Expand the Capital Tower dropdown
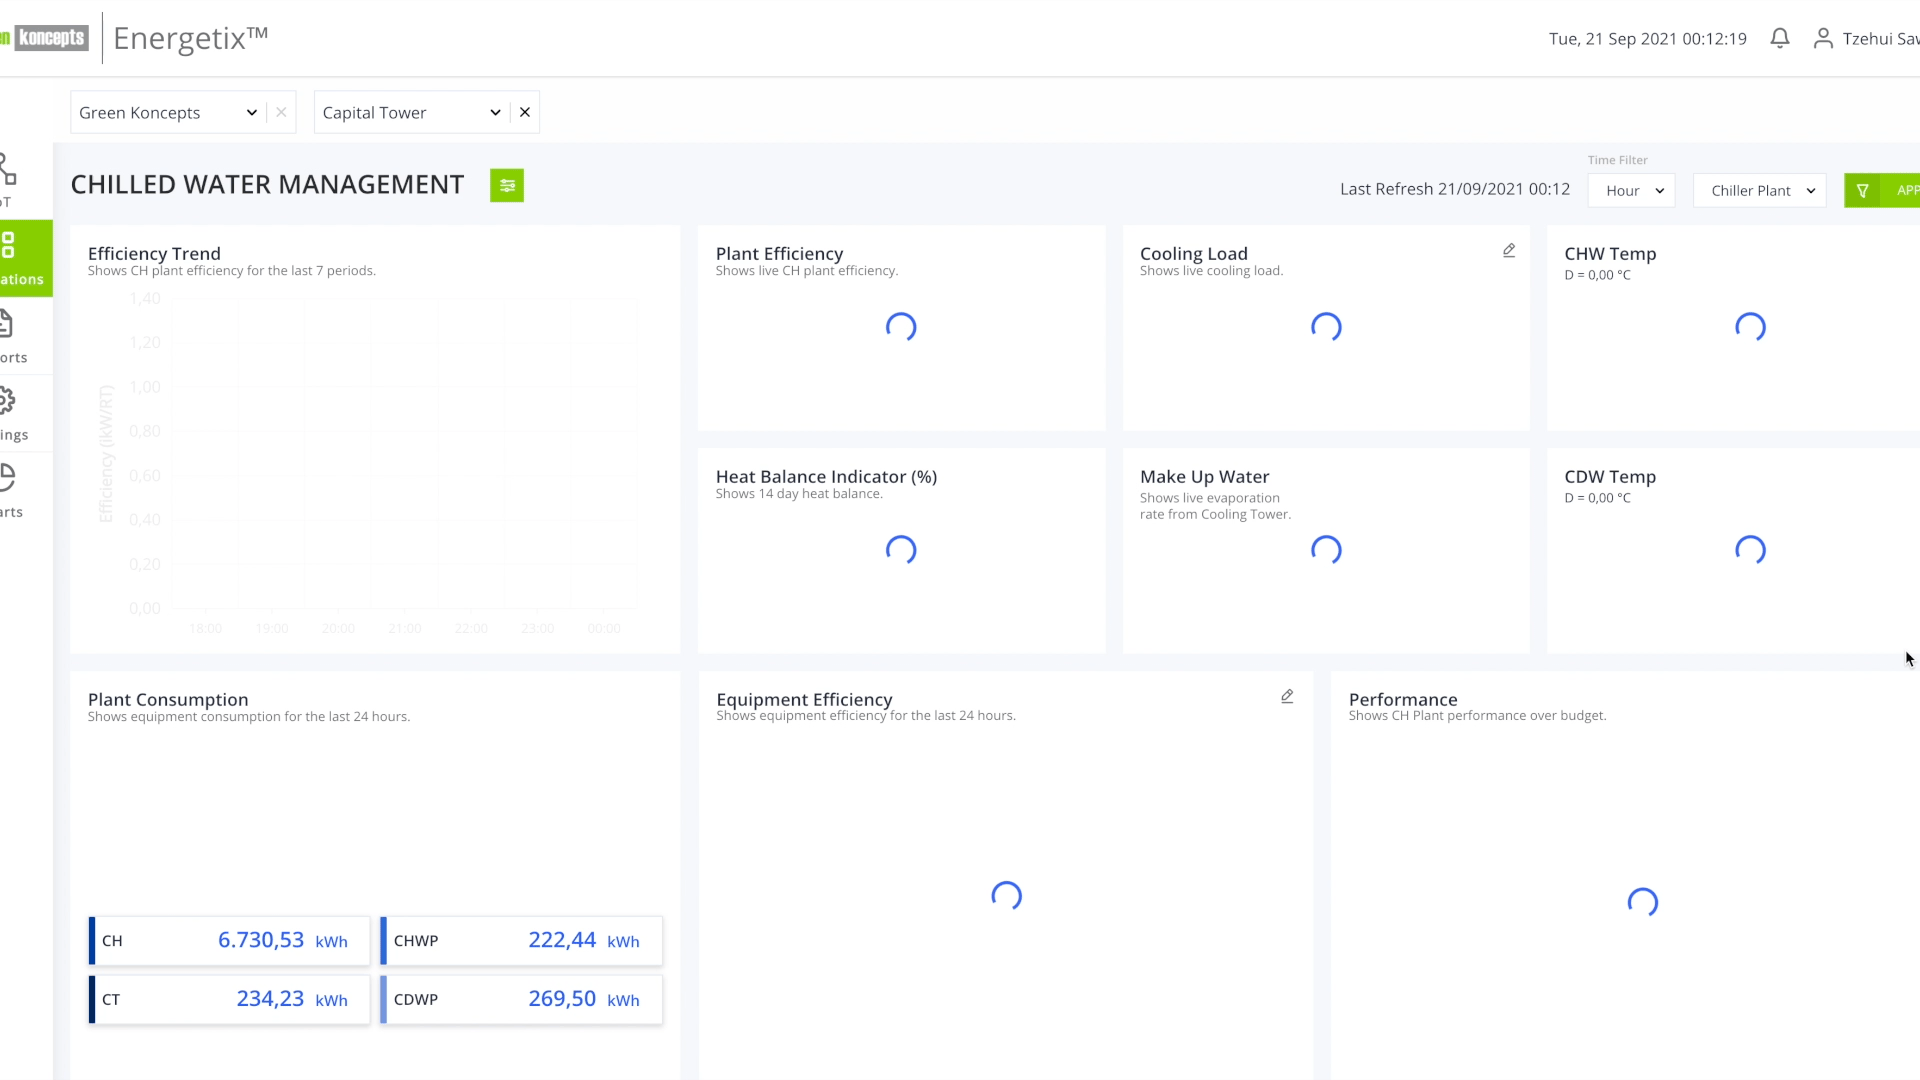This screenshot has width=1920, height=1080. [x=495, y=112]
